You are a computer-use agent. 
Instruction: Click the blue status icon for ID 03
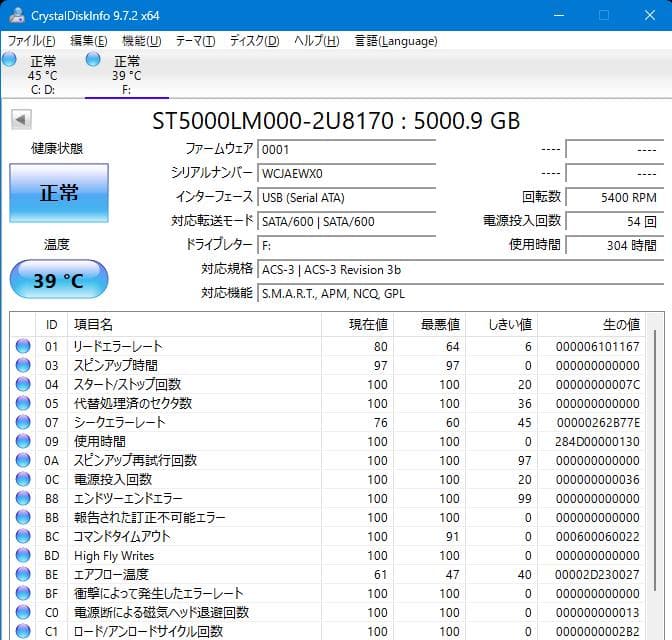click(x=23, y=365)
